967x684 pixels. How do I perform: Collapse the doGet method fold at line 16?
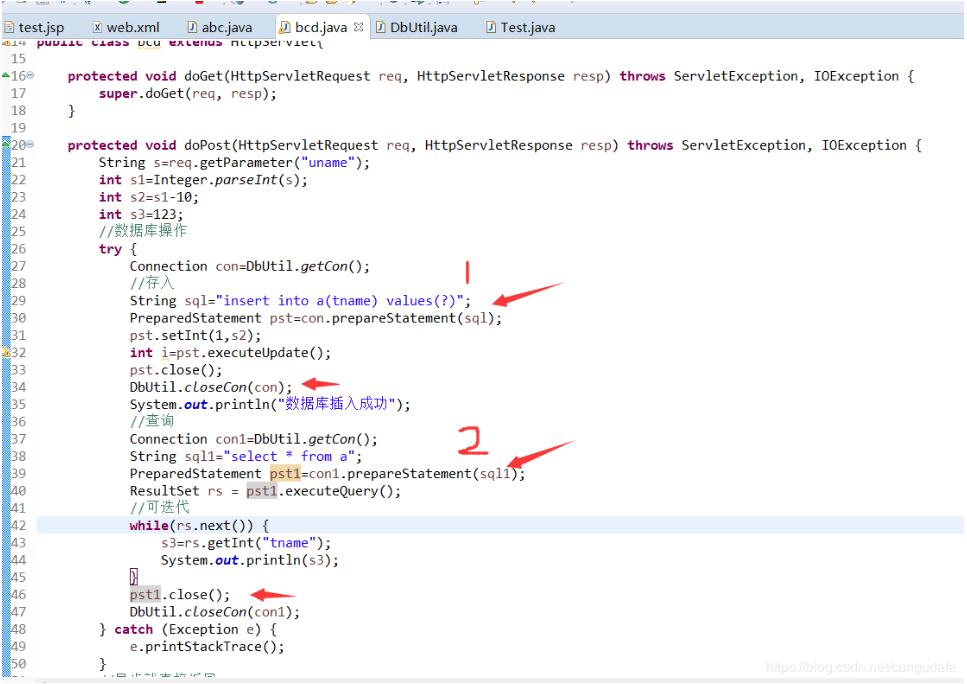(30, 76)
